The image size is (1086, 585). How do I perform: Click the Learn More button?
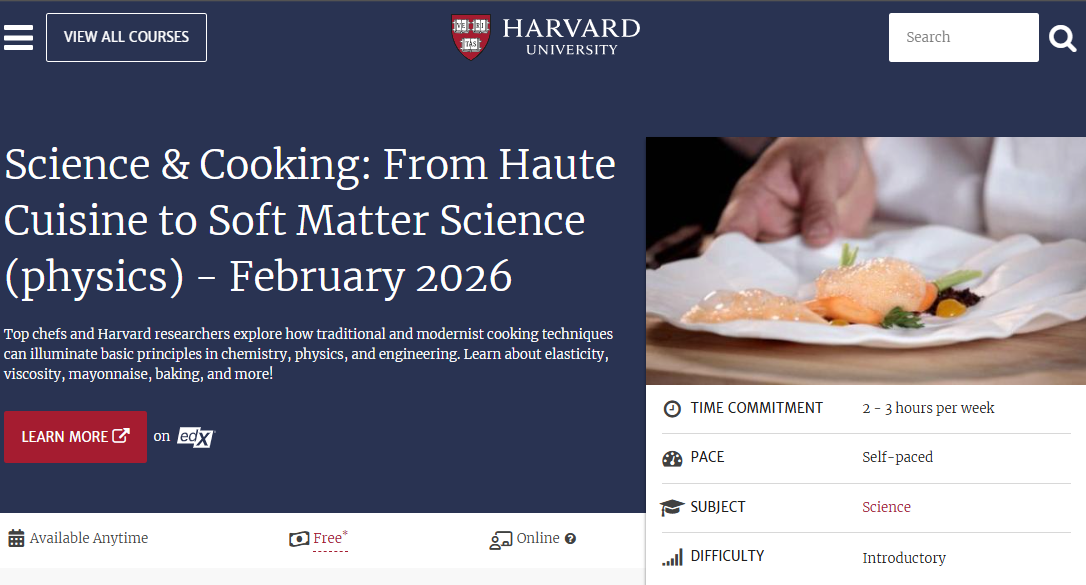pyautogui.click(x=75, y=437)
